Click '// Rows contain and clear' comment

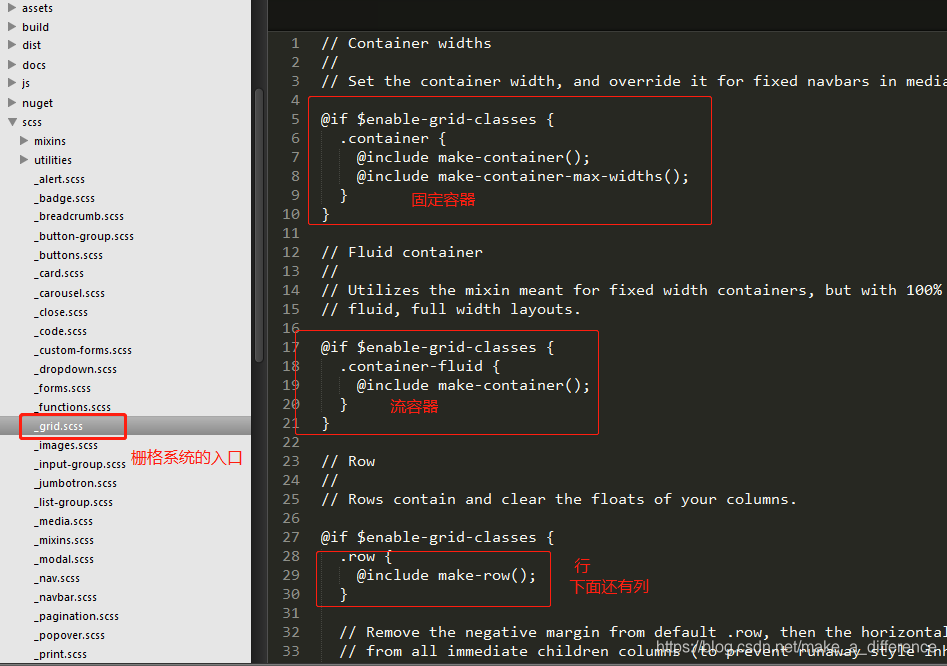click(x=559, y=499)
